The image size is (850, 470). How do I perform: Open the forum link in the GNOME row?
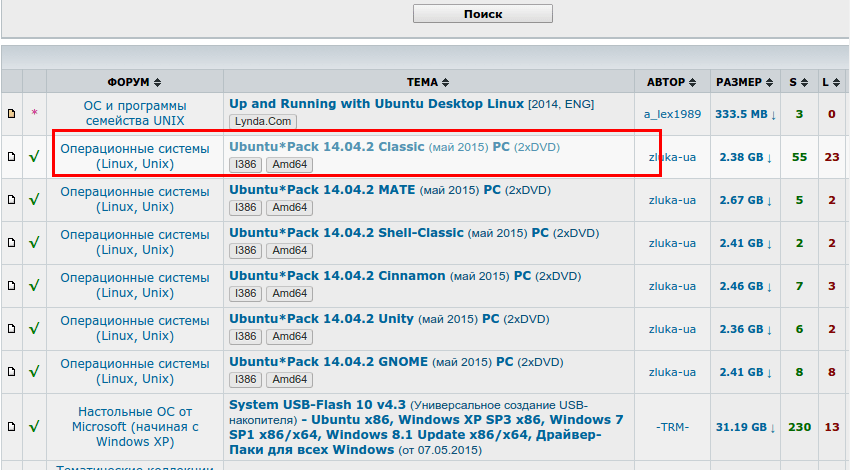[x=135, y=371]
